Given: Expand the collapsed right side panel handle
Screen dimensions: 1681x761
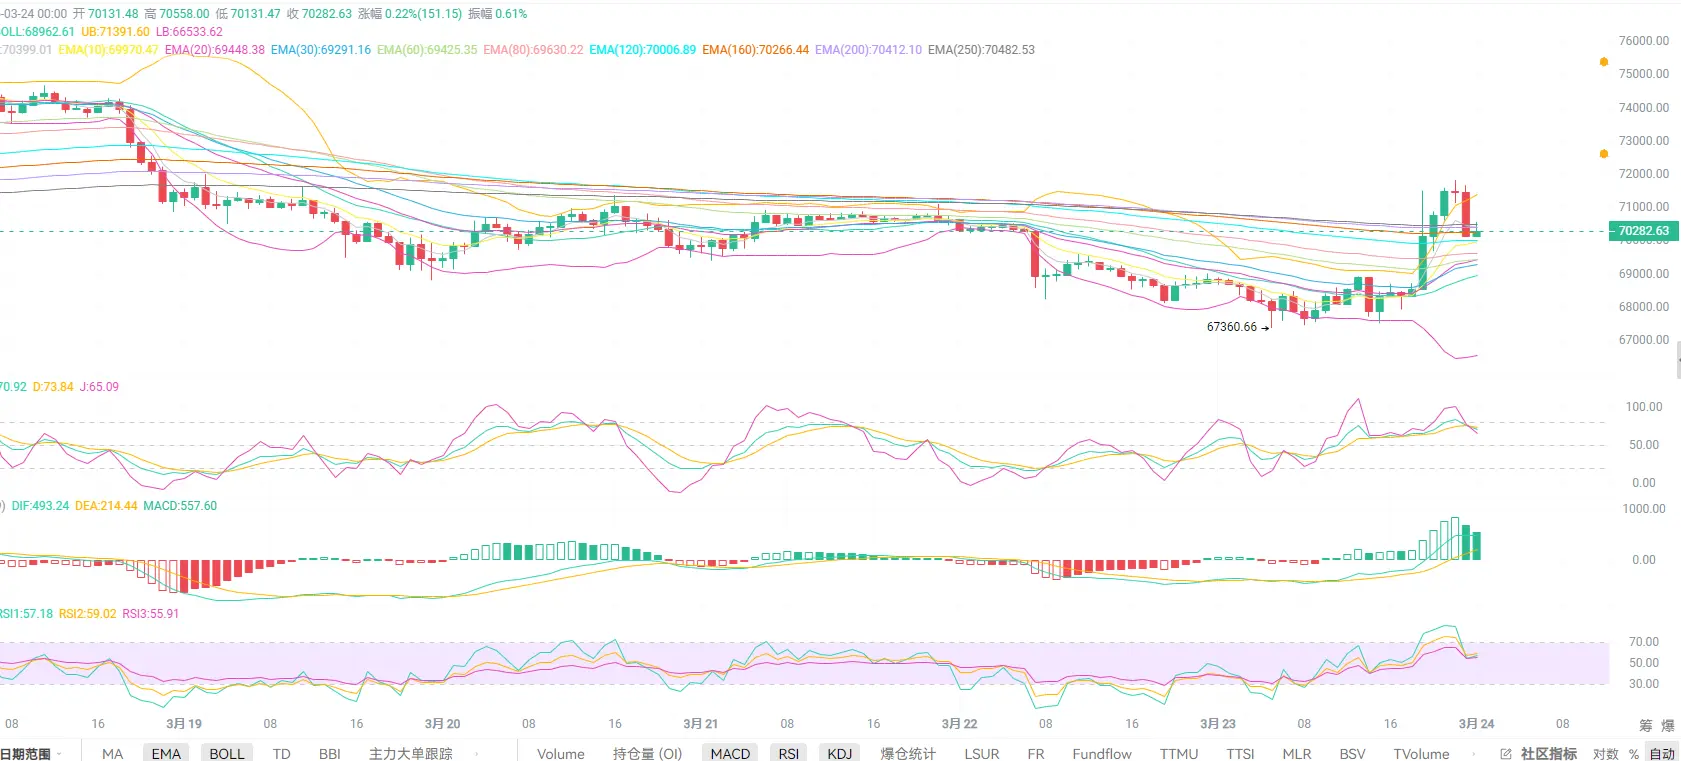Looking at the screenshot, I should 1678,360.
